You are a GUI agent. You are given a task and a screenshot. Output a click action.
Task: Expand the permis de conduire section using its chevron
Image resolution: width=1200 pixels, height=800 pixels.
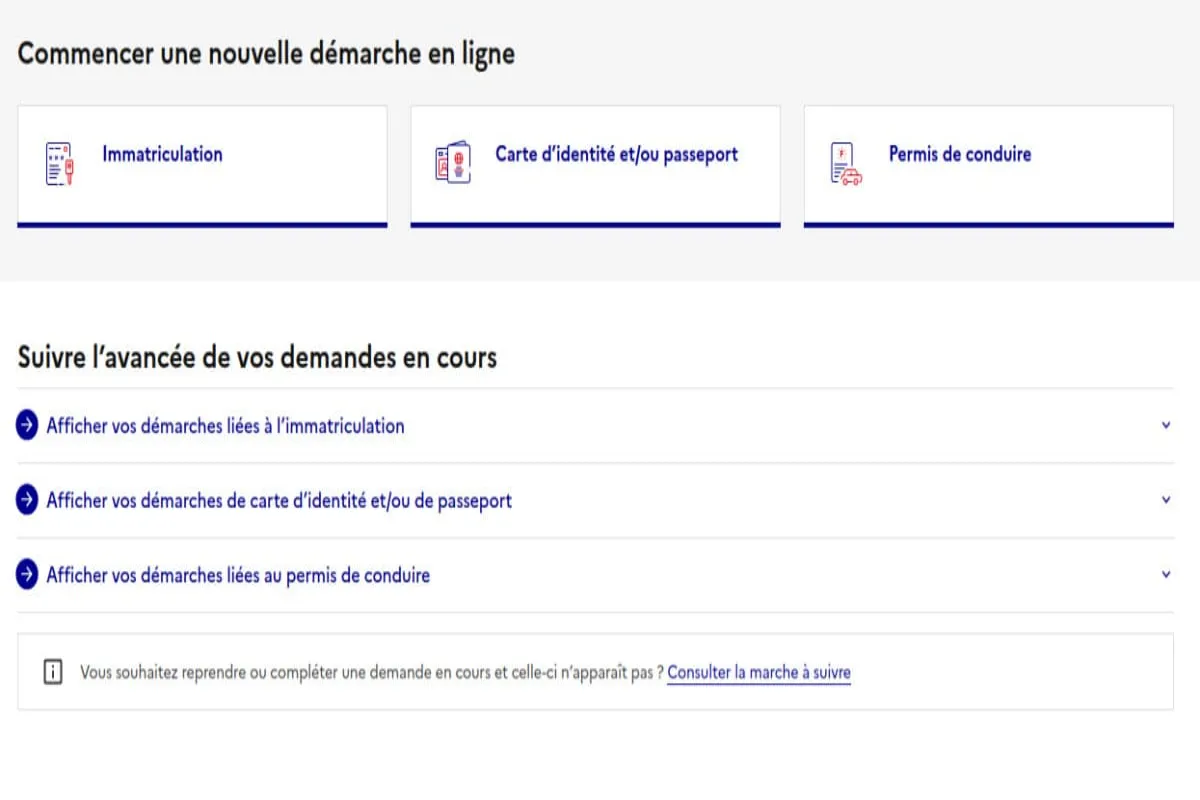pos(1164,574)
